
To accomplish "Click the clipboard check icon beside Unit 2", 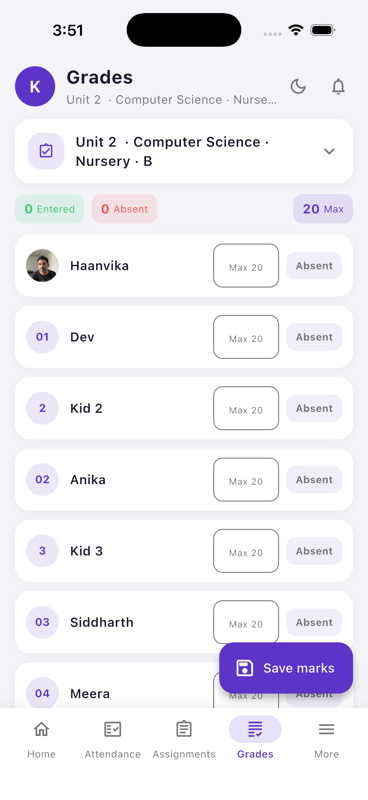I will click(x=46, y=151).
